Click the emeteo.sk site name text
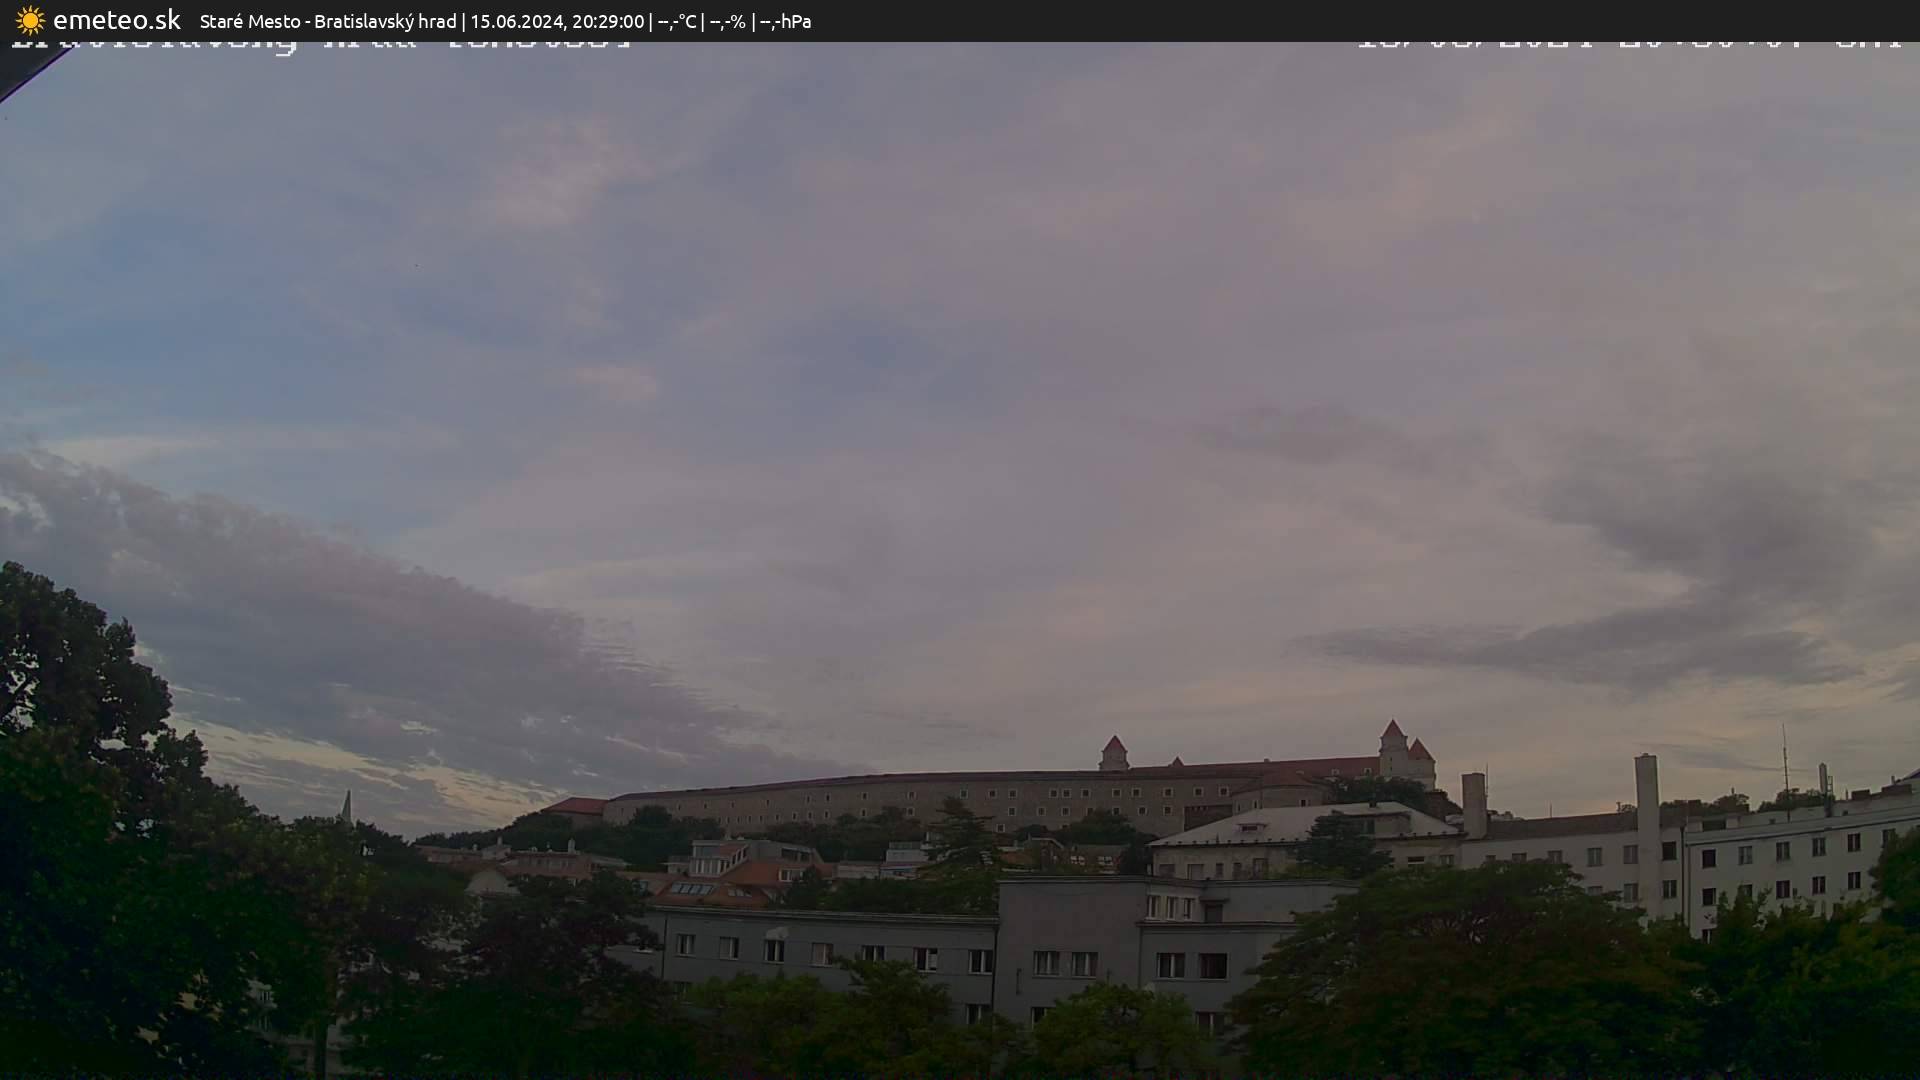This screenshot has height=1080, width=1920. coord(116,20)
